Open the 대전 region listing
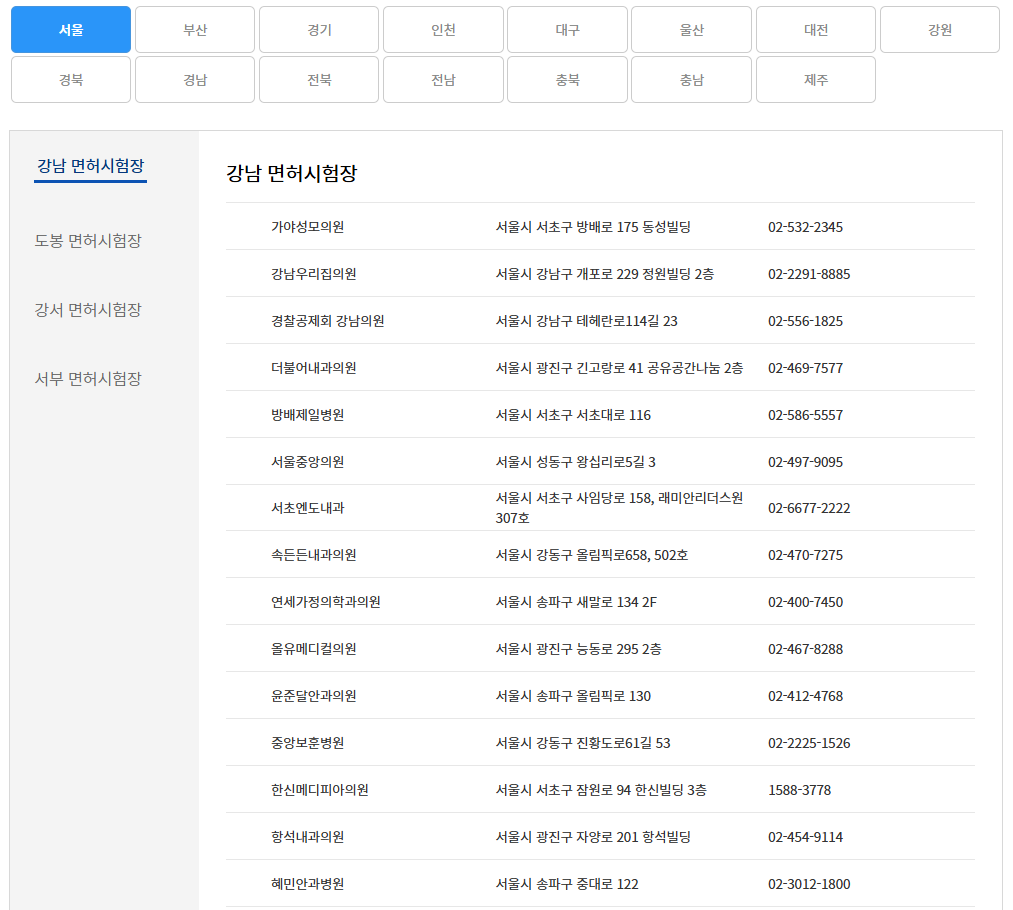The width and height of the screenshot is (1013, 910). (x=815, y=30)
